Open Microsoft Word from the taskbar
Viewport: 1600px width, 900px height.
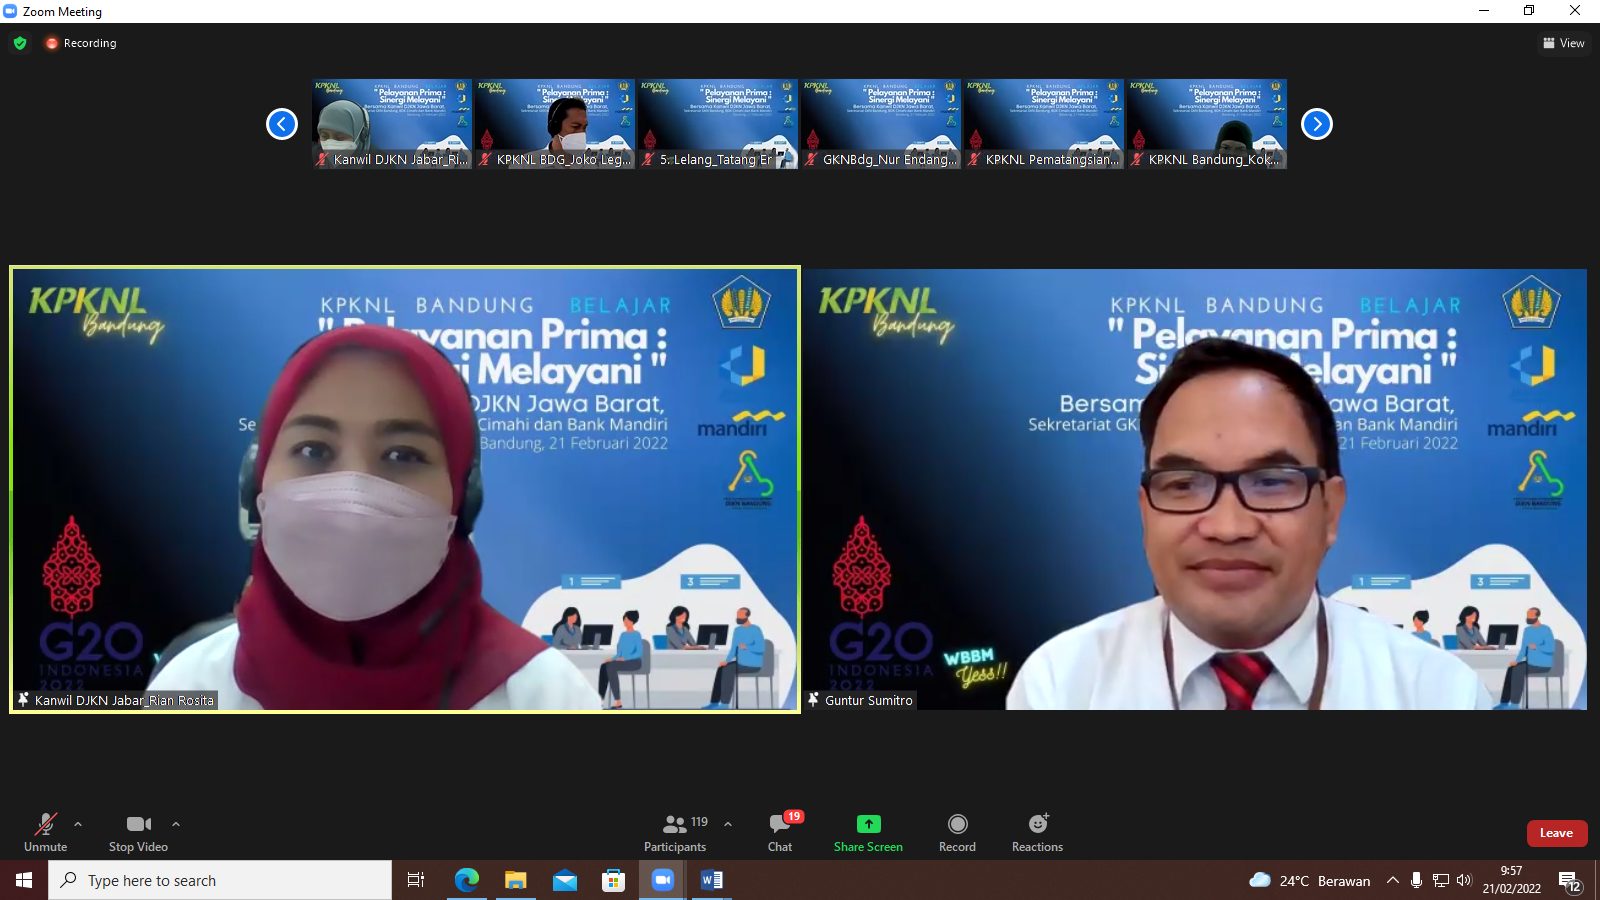pyautogui.click(x=712, y=880)
